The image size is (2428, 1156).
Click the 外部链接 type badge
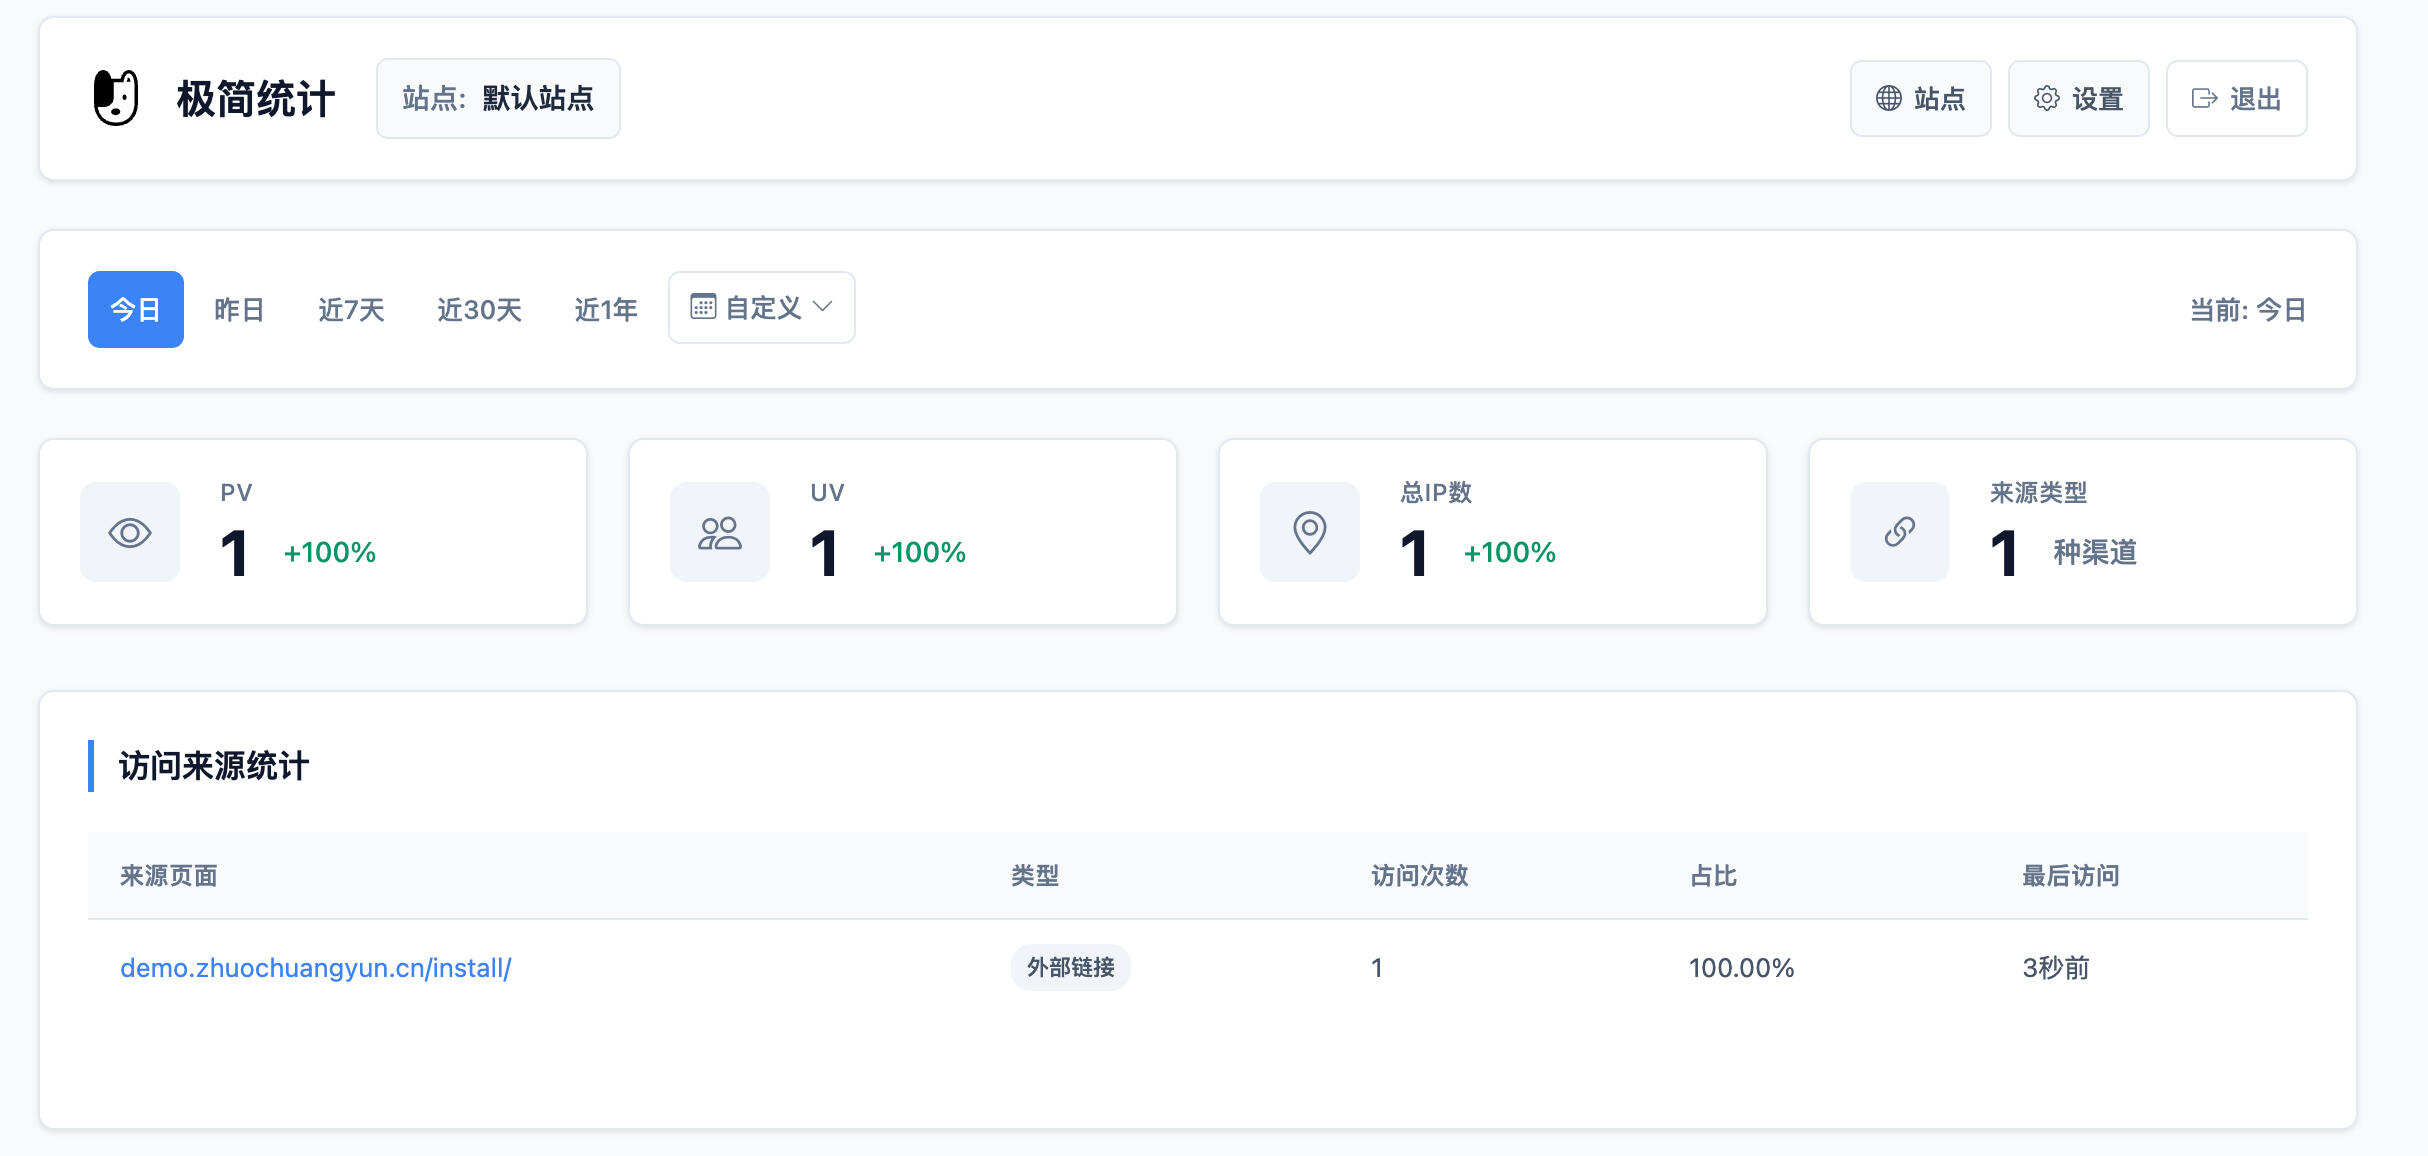tap(1070, 967)
